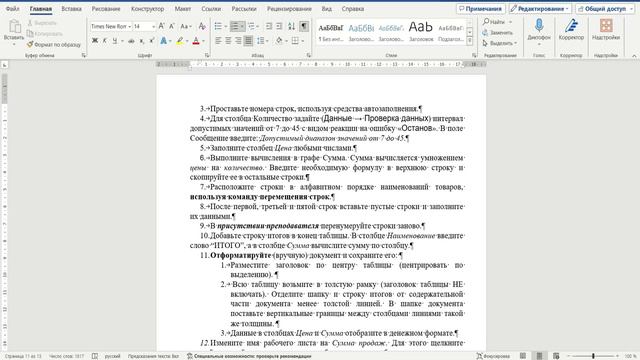Image resolution: width=640 pixels, height=360 pixels.
Task: Toggle underline (Ч) formatting
Action: click(x=115, y=41)
